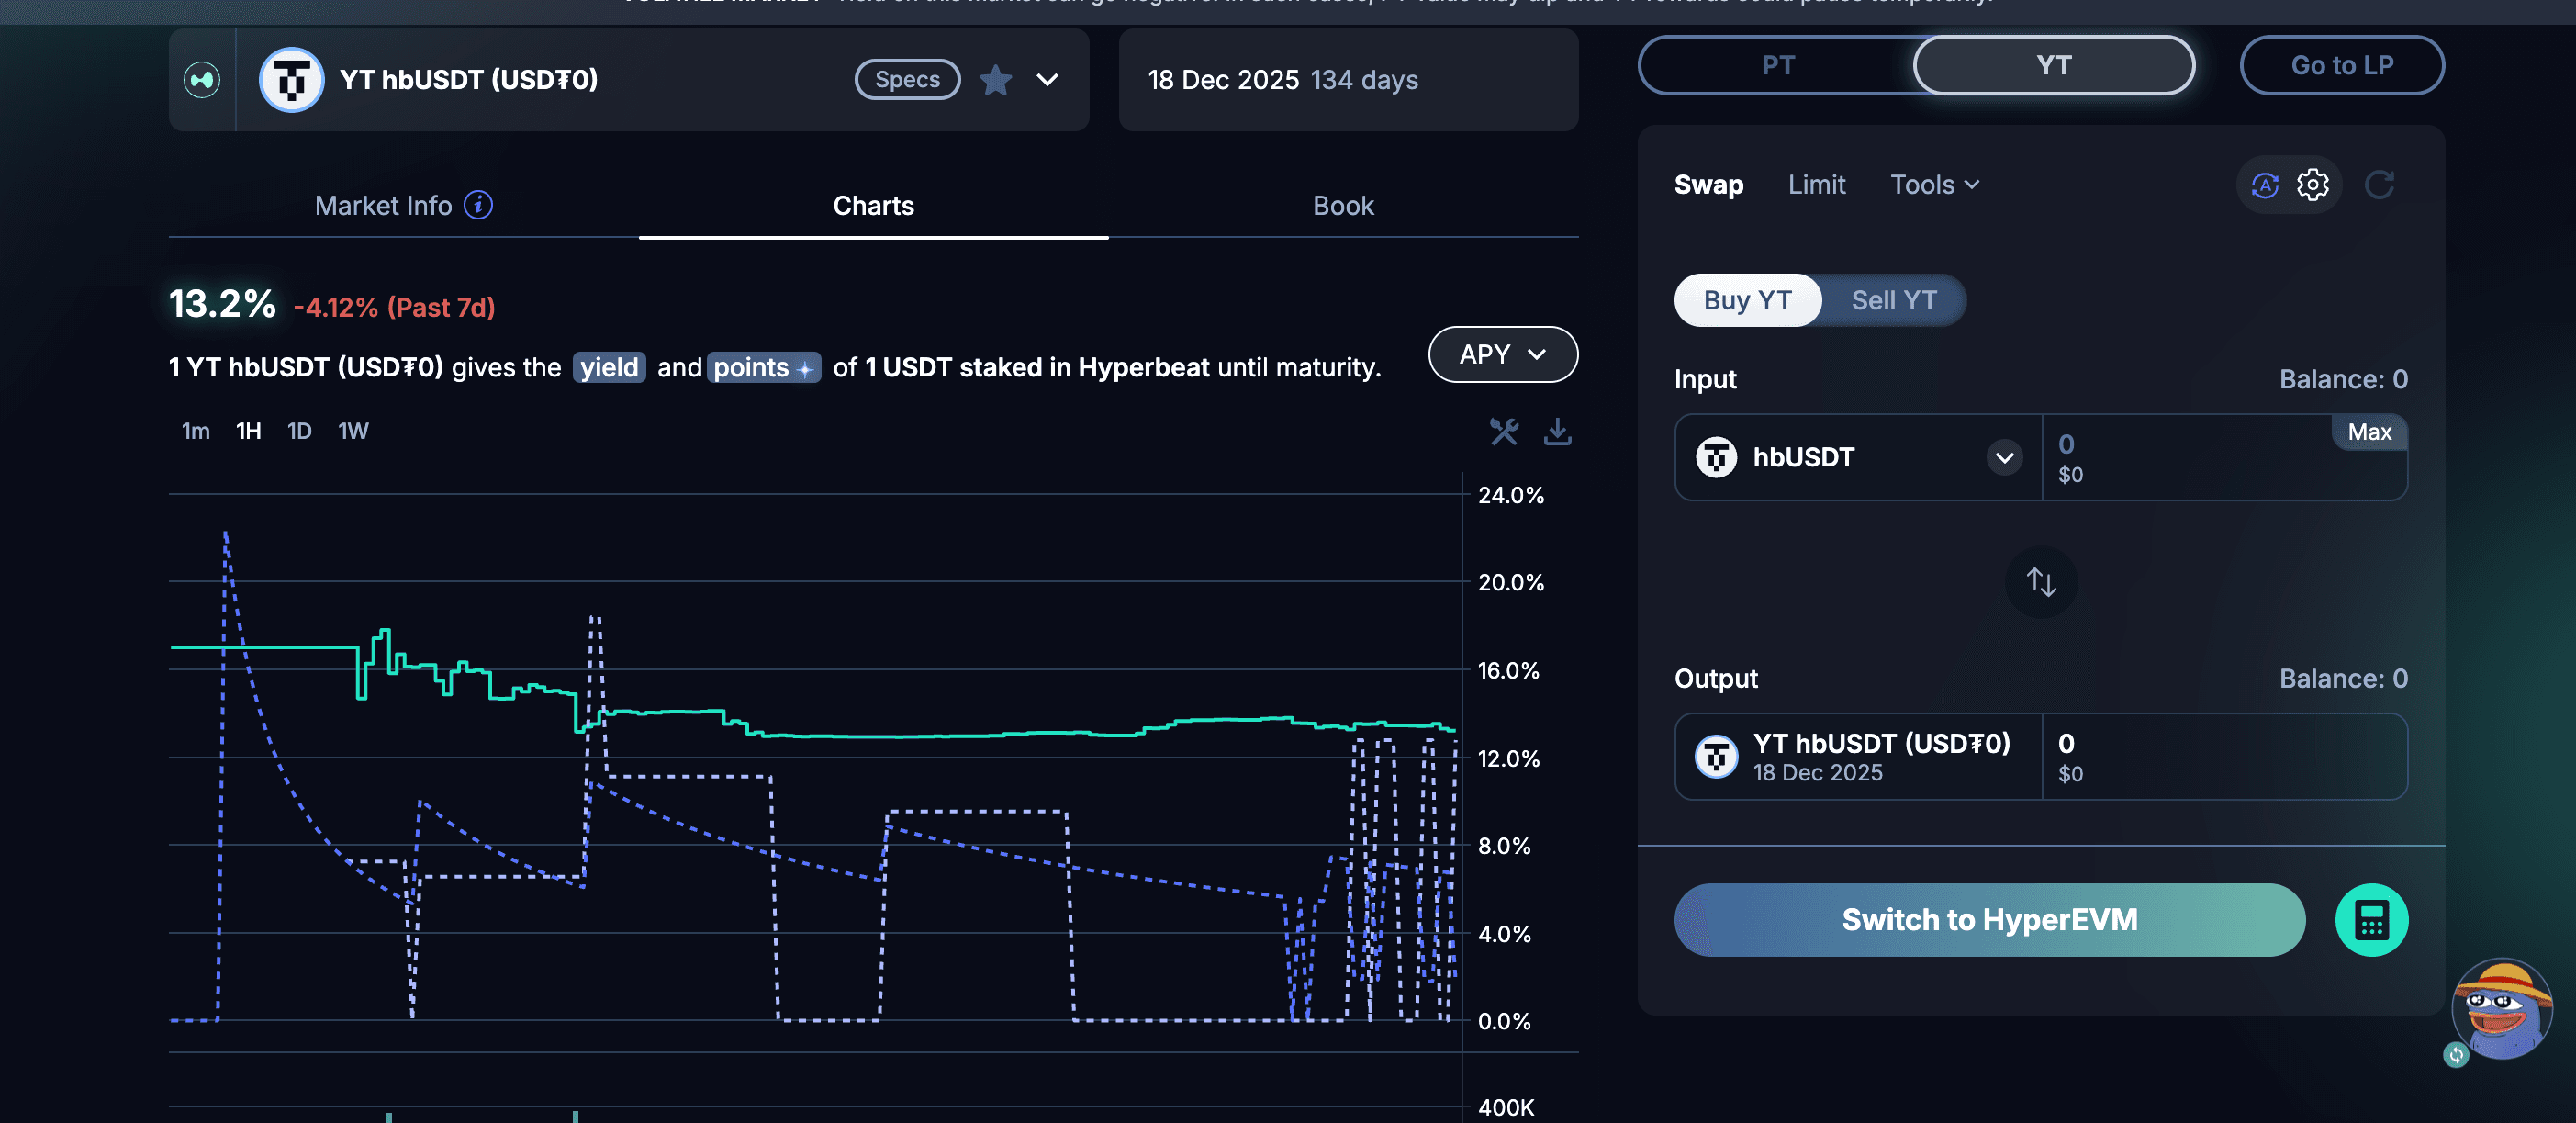This screenshot has width=2576, height=1123.
Task: Select the 1D chart interval
Action: click(x=299, y=431)
